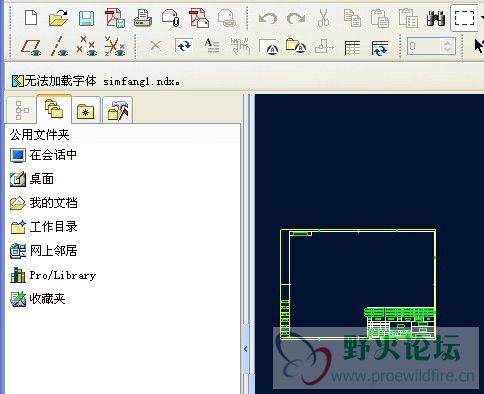484x394 pixels.
Task: Switch to the Model Tree tab
Action: (22, 110)
